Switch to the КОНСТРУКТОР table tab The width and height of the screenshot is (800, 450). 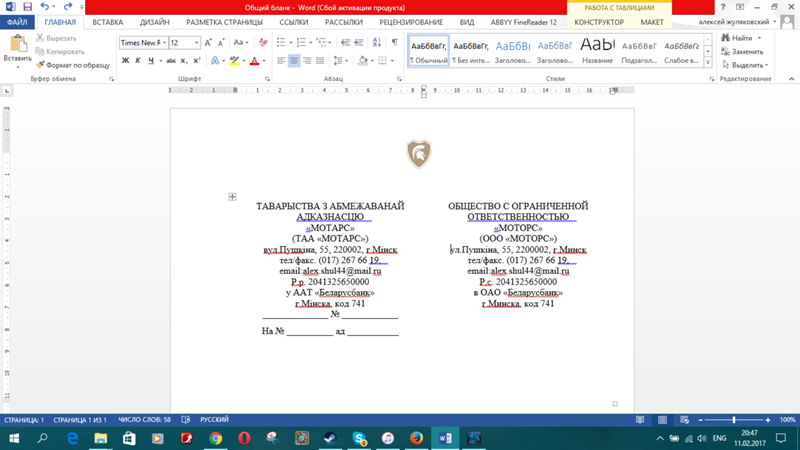click(599, 22)
